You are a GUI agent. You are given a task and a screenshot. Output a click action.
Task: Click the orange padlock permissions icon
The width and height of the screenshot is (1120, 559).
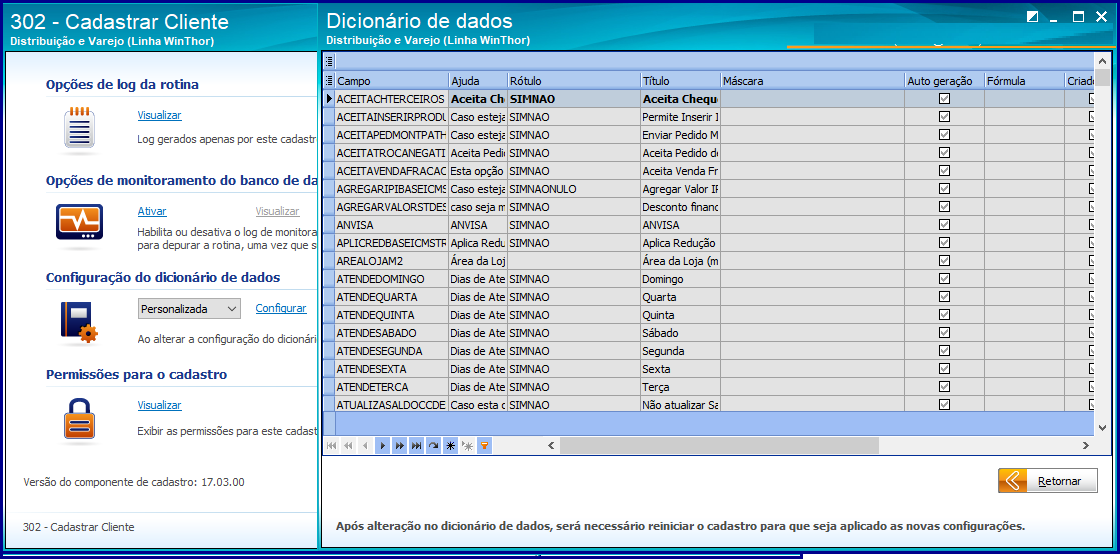click(79, 419)
